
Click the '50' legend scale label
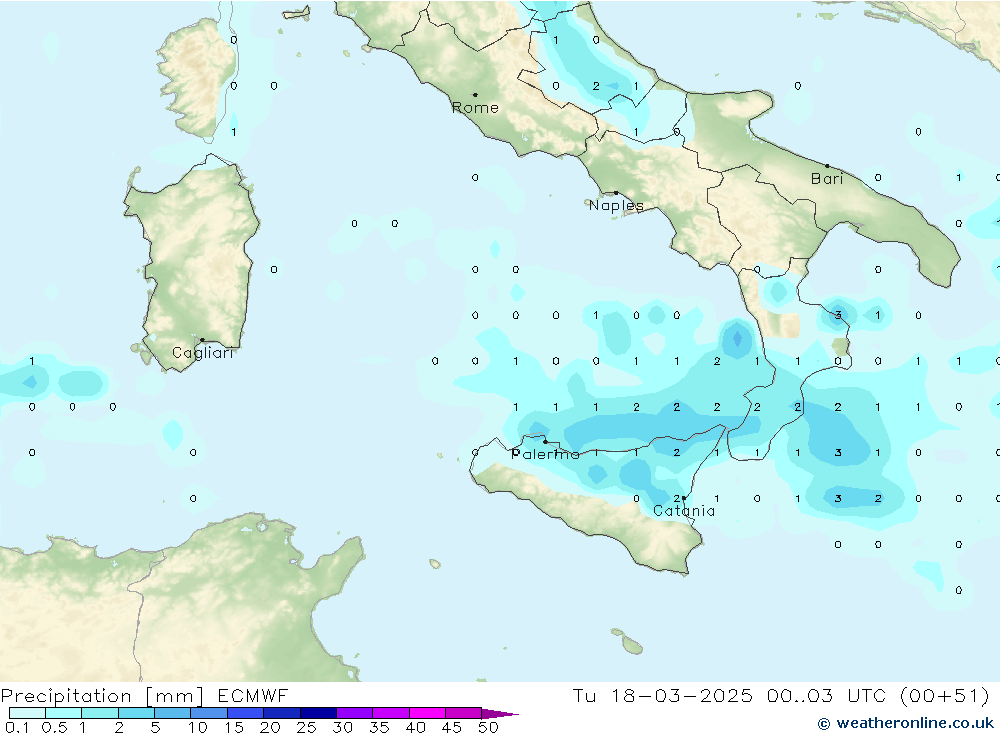pyautogui.click(x=488, y=727)
